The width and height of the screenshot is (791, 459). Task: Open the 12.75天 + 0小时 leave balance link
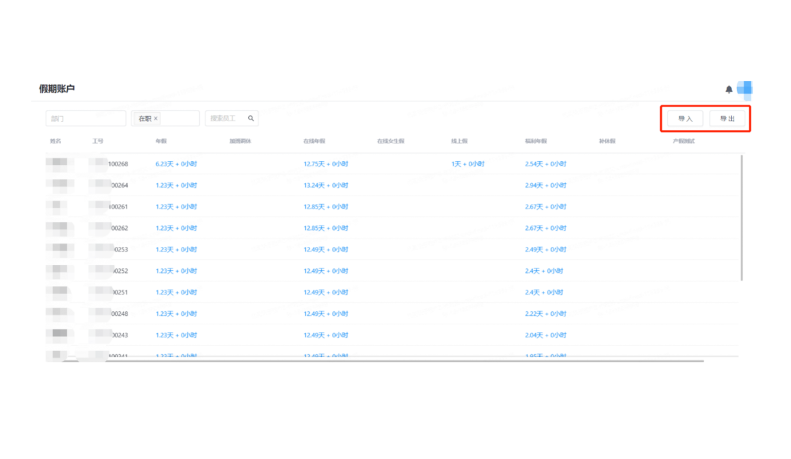(324, 164)
